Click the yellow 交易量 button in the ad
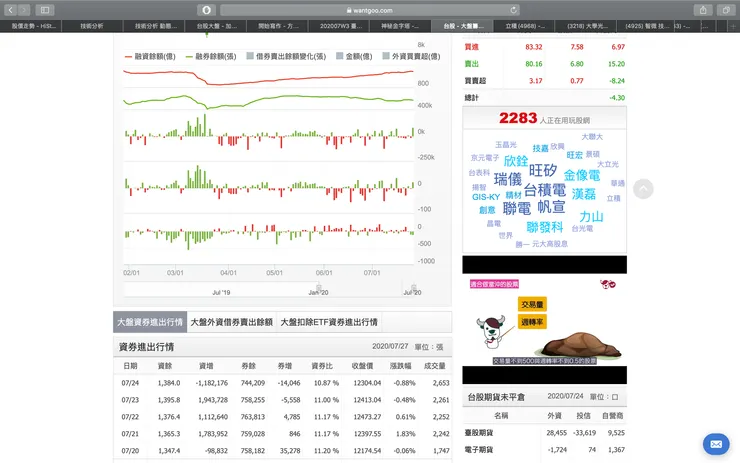Image resolution: width=740 pixels, height=463 pixels. (532, 304)
